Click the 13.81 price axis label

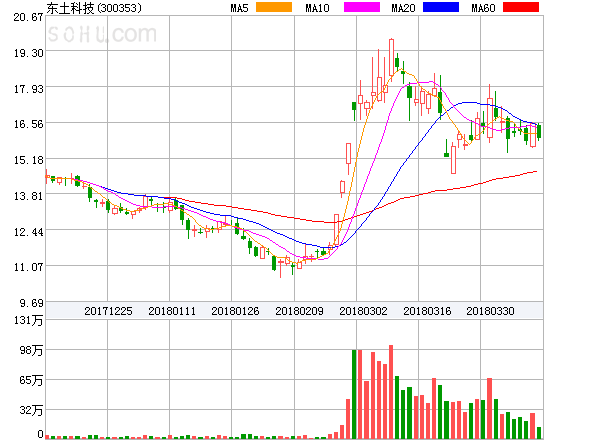(x=29, y=196)
